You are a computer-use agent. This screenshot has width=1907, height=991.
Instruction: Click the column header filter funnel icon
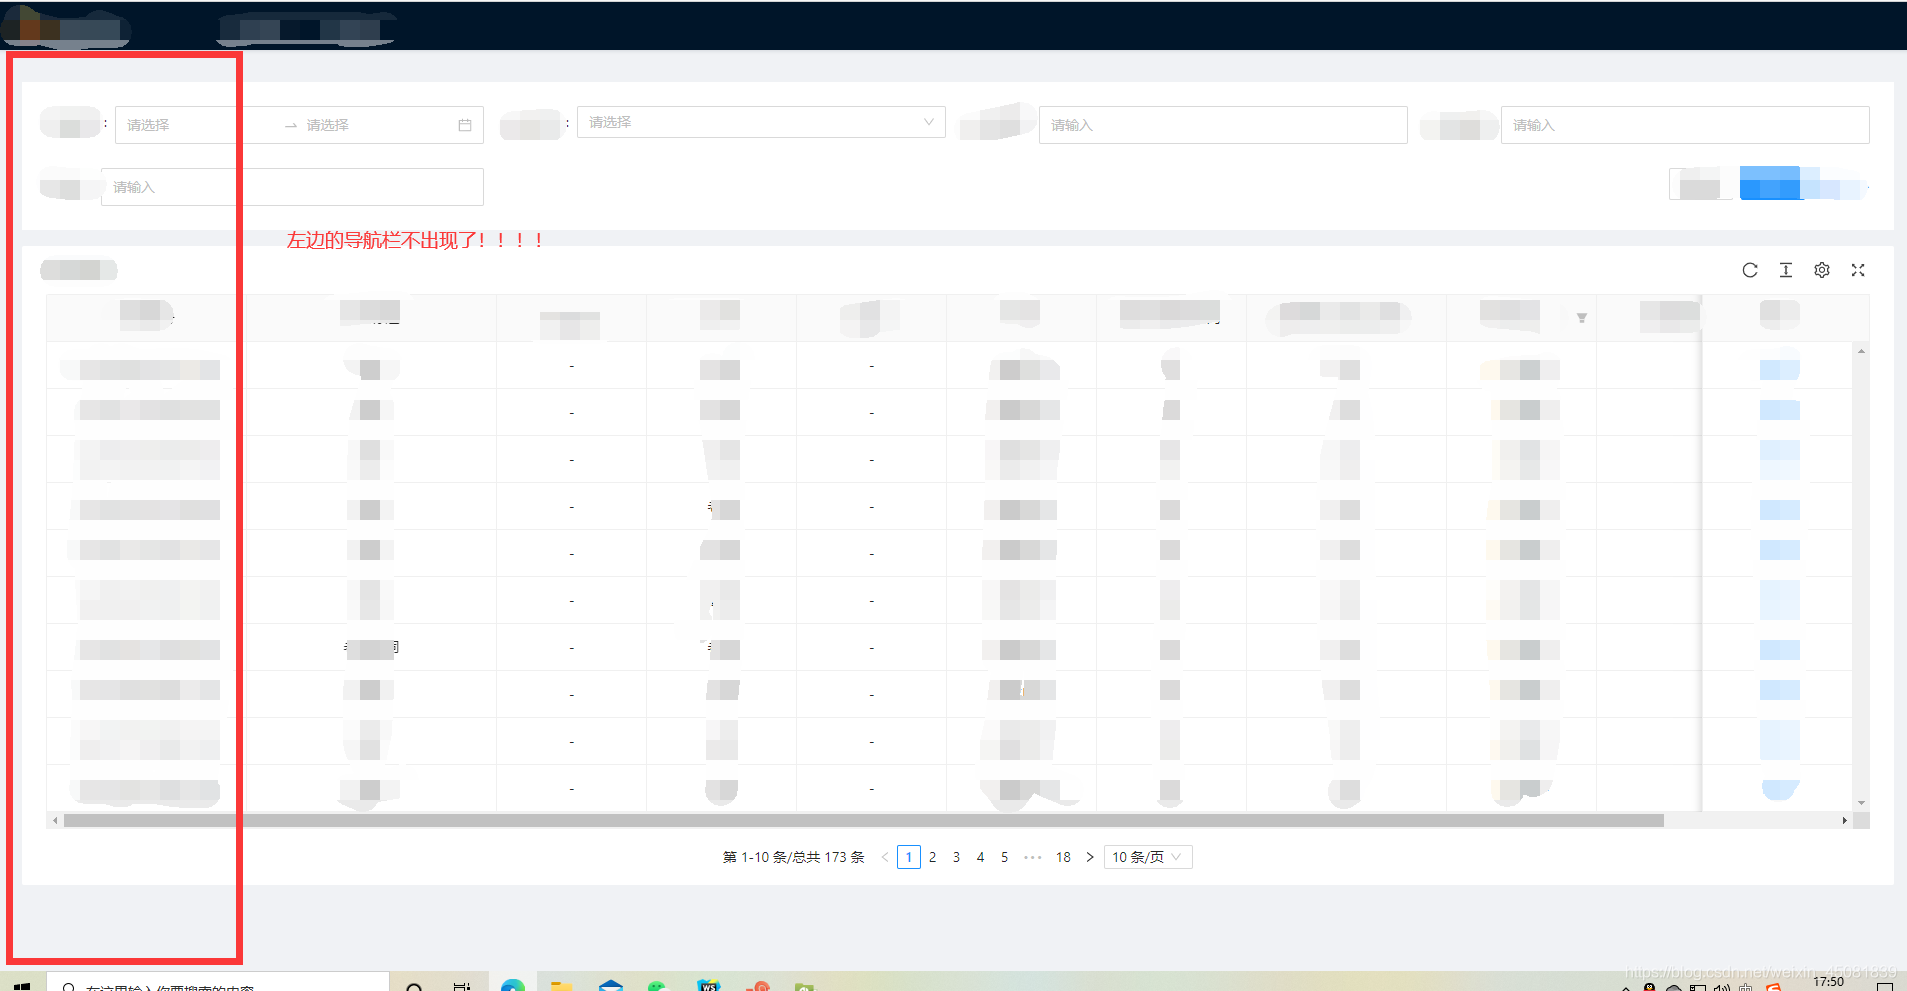1581,318
